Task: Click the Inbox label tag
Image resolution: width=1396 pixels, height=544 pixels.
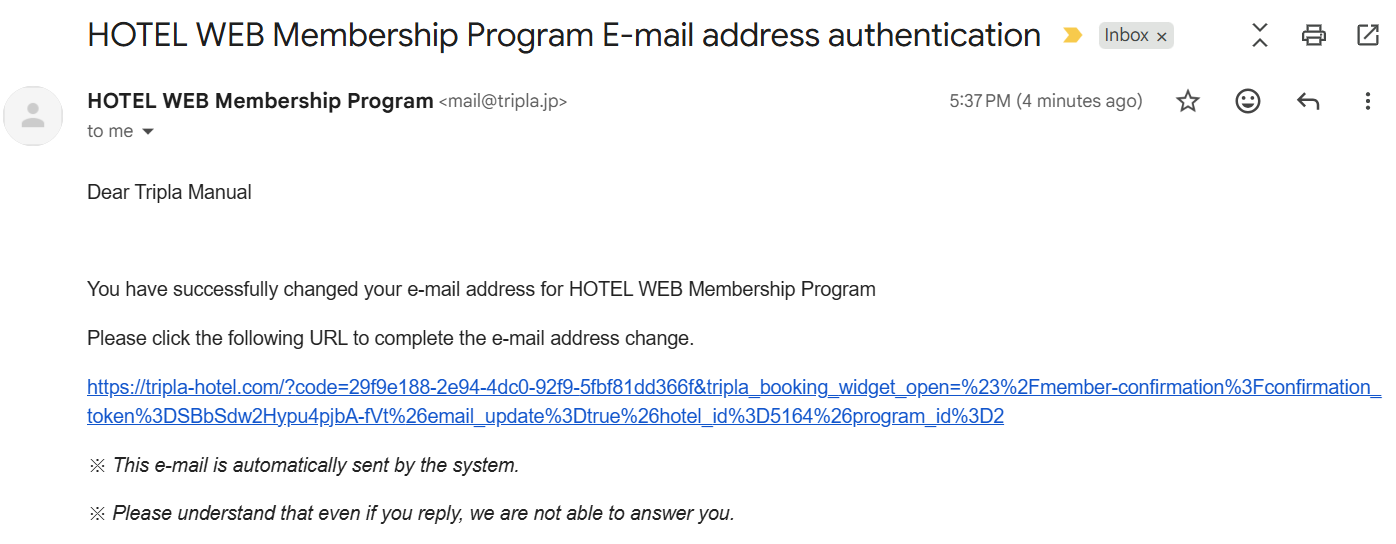Action: [1126, 36]
